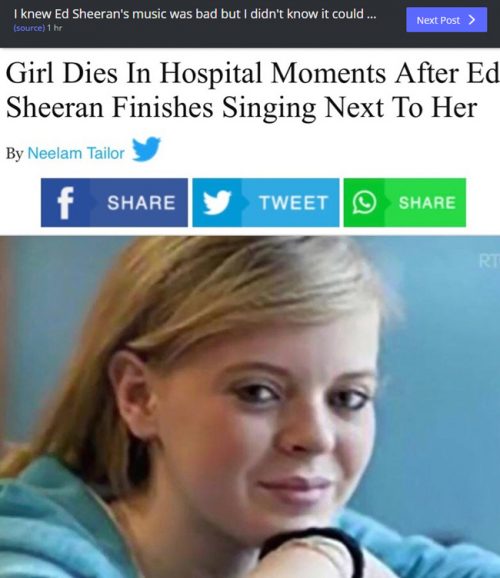Open author Neelam Tailor's profile link
Image resolution: width=500 pixels, height=578 pixels.
click(76, 153)
